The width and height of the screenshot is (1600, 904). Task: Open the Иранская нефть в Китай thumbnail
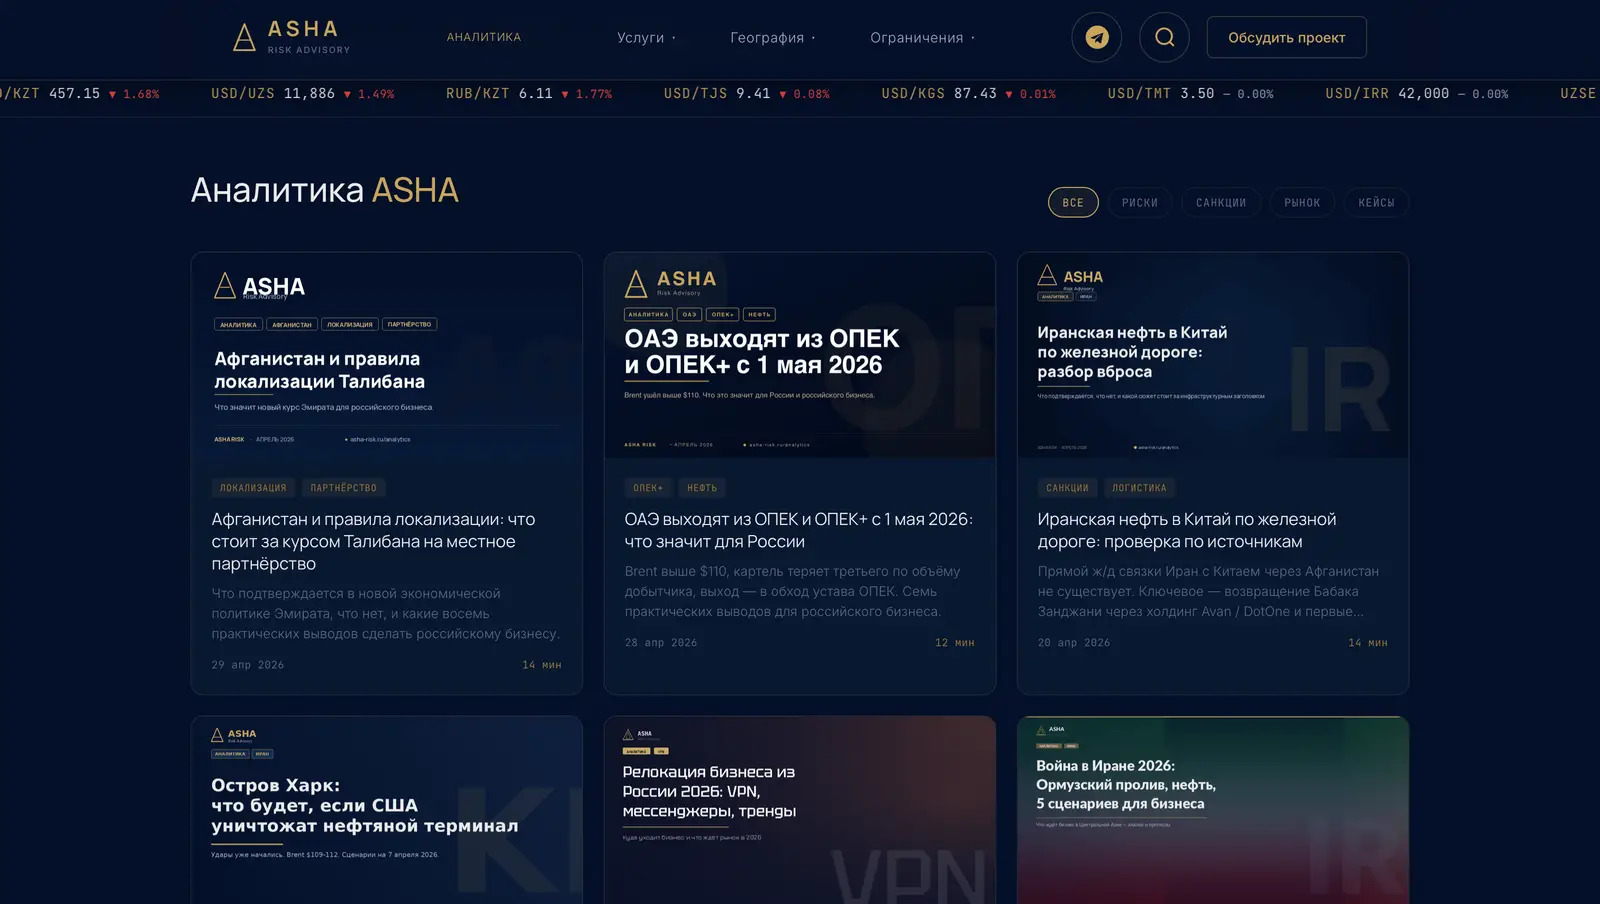[1213, 356]
